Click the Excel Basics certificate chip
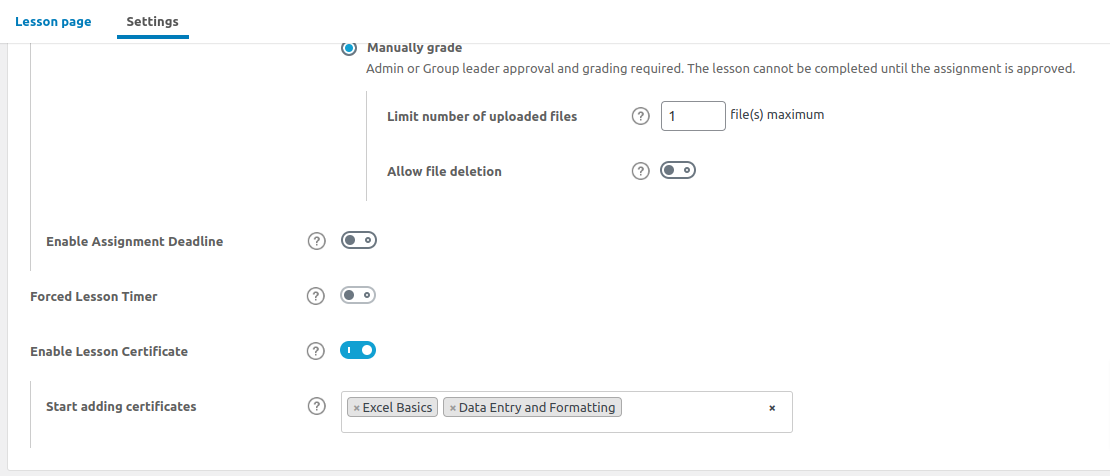 point(398,408)
